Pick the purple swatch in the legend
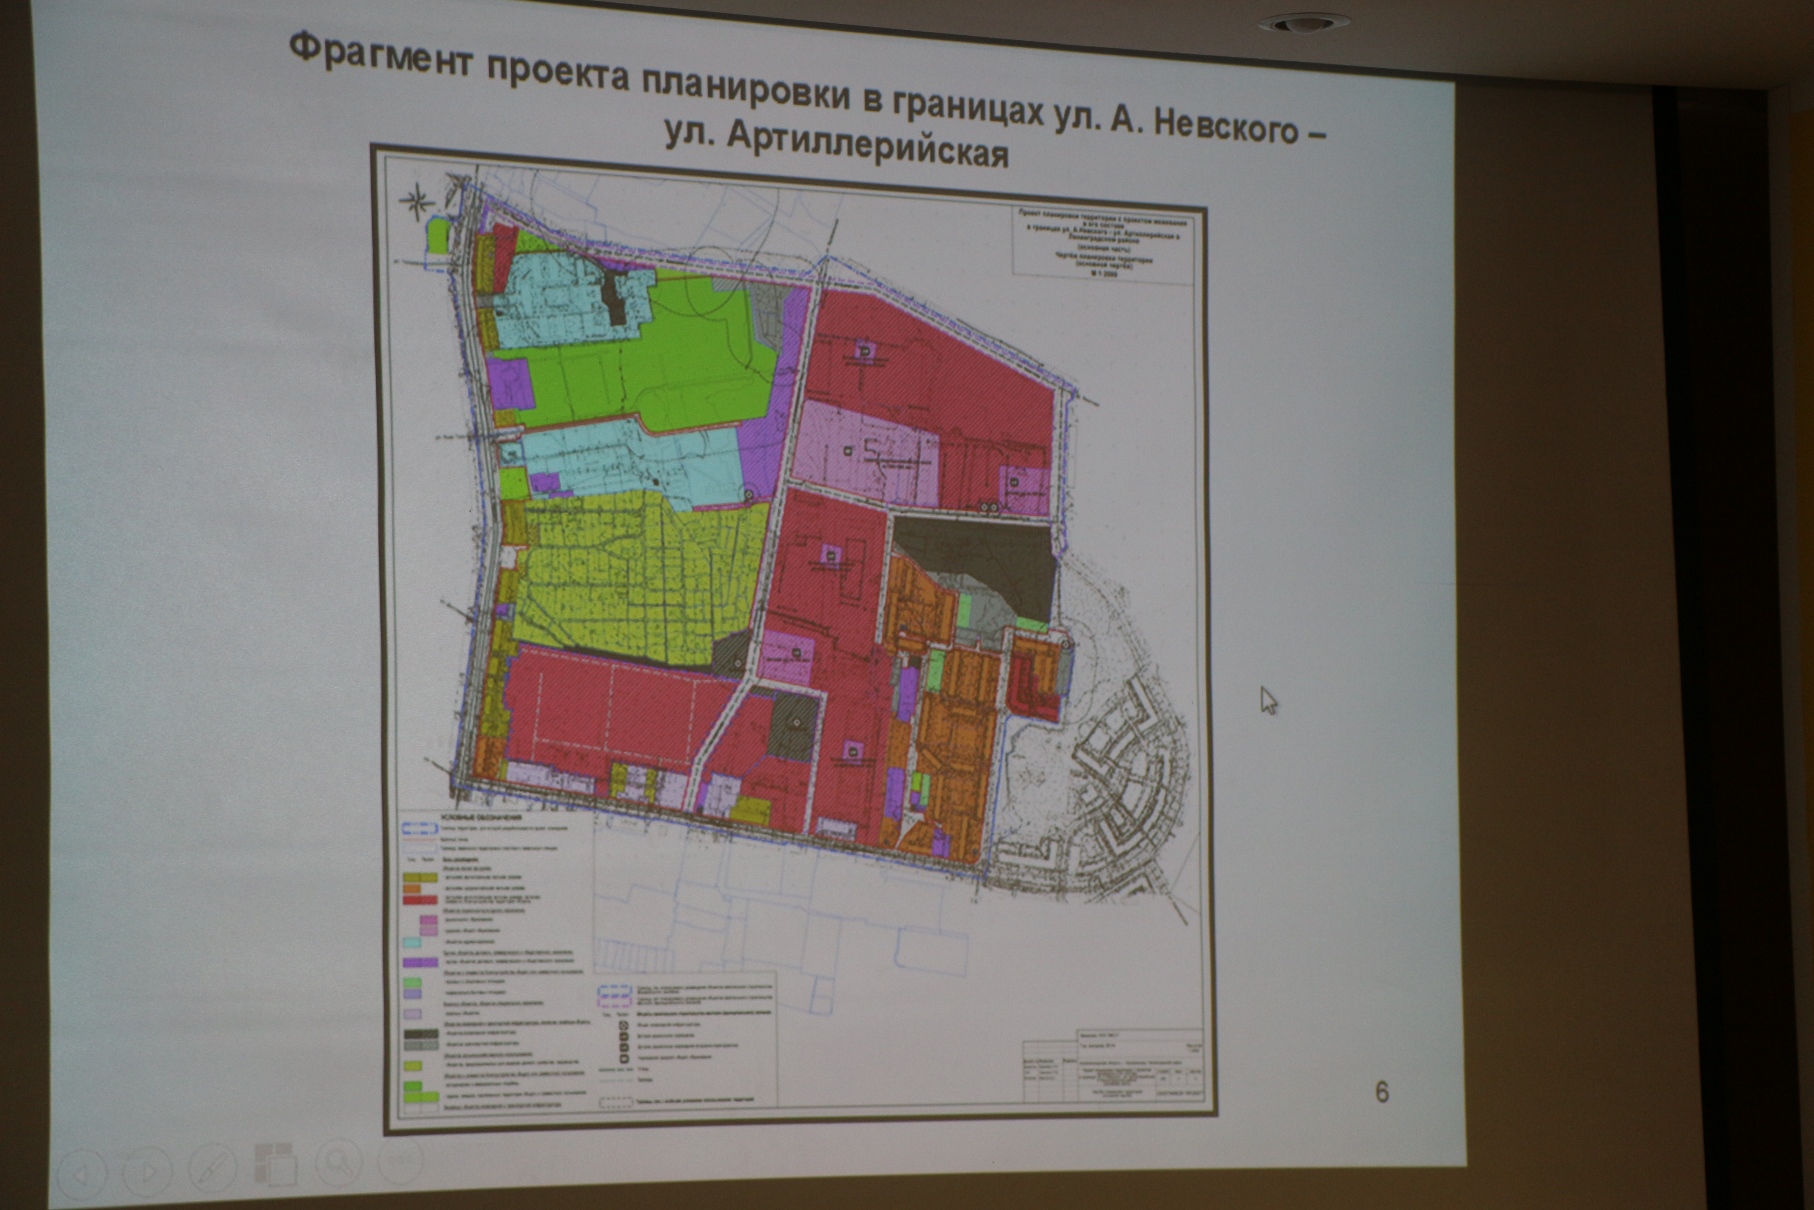 click(421, 962)
